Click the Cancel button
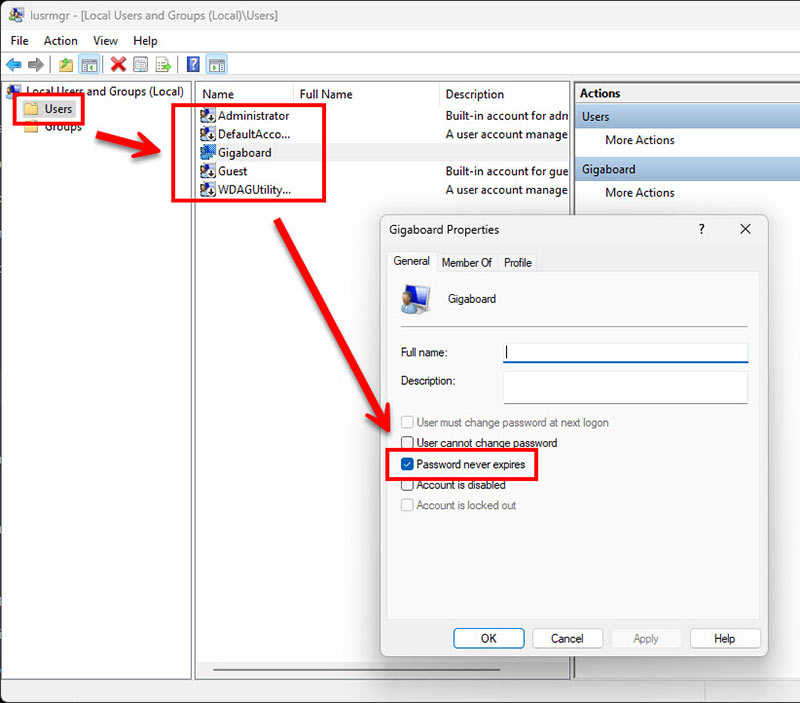 [567, 639]
